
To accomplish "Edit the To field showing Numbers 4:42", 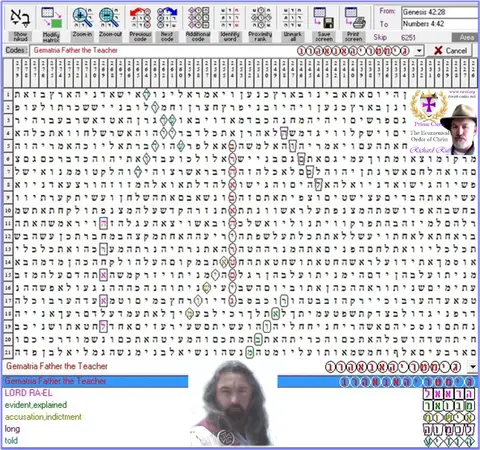I will click(440, 24).
